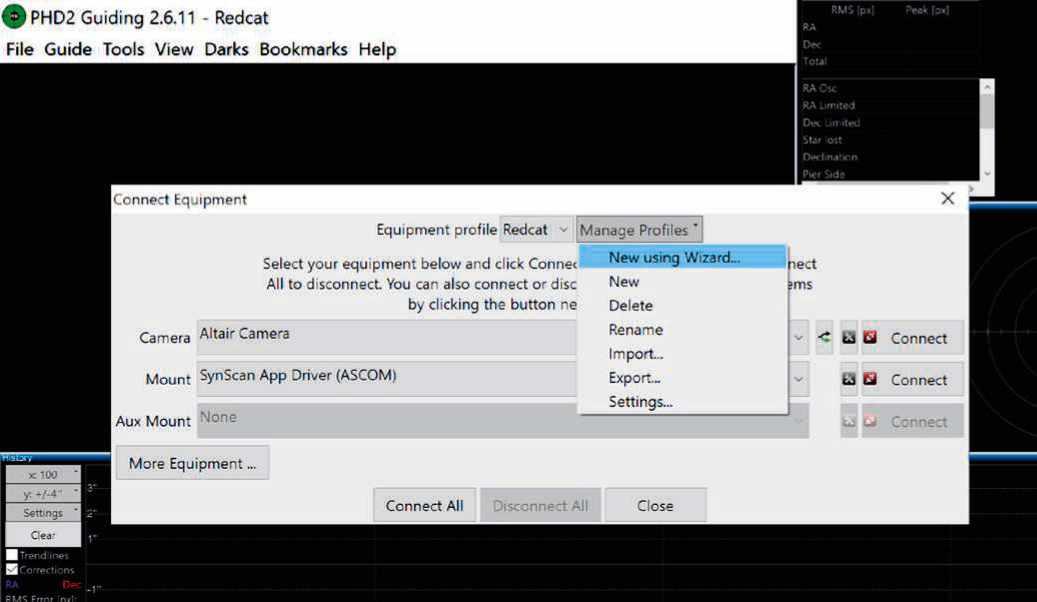Open Mount setup wrench icon
Viewport: 1037px width, 602px height.
[x=849, y=379]
